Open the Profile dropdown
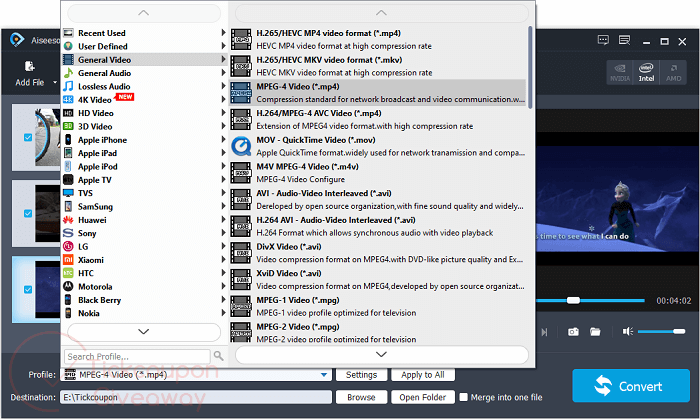 pos(324,375)
